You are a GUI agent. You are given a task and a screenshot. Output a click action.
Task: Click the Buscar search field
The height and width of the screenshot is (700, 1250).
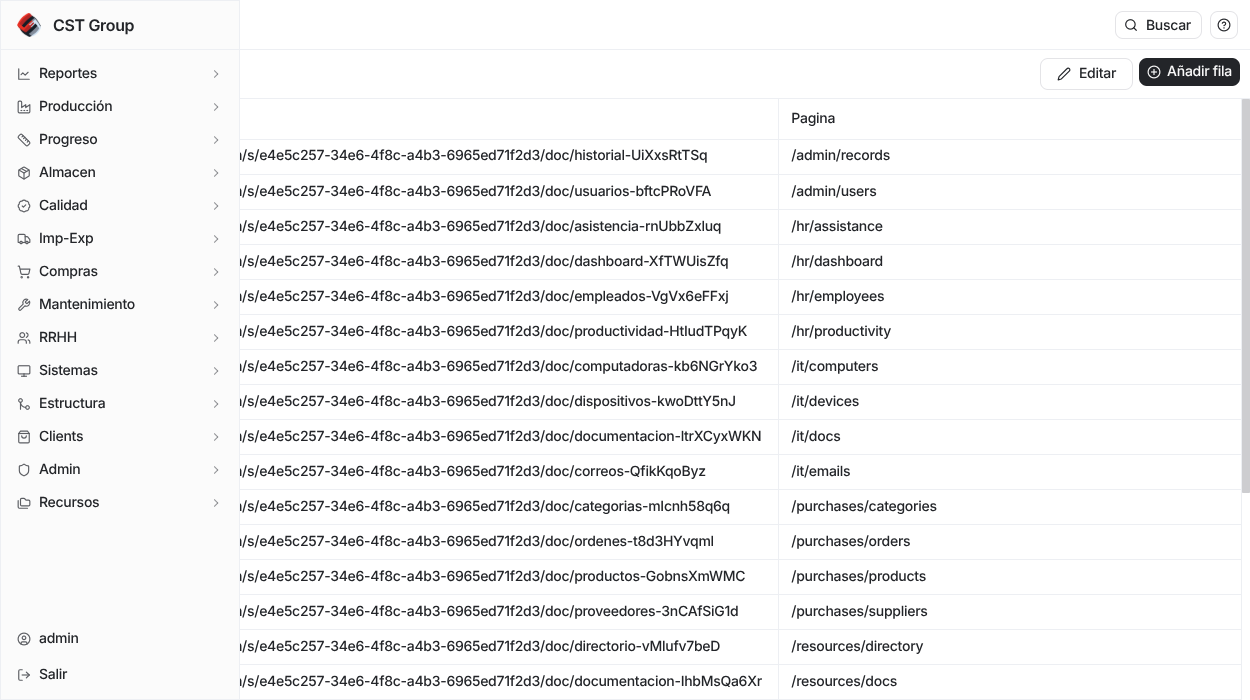[x=1158, y=25]
